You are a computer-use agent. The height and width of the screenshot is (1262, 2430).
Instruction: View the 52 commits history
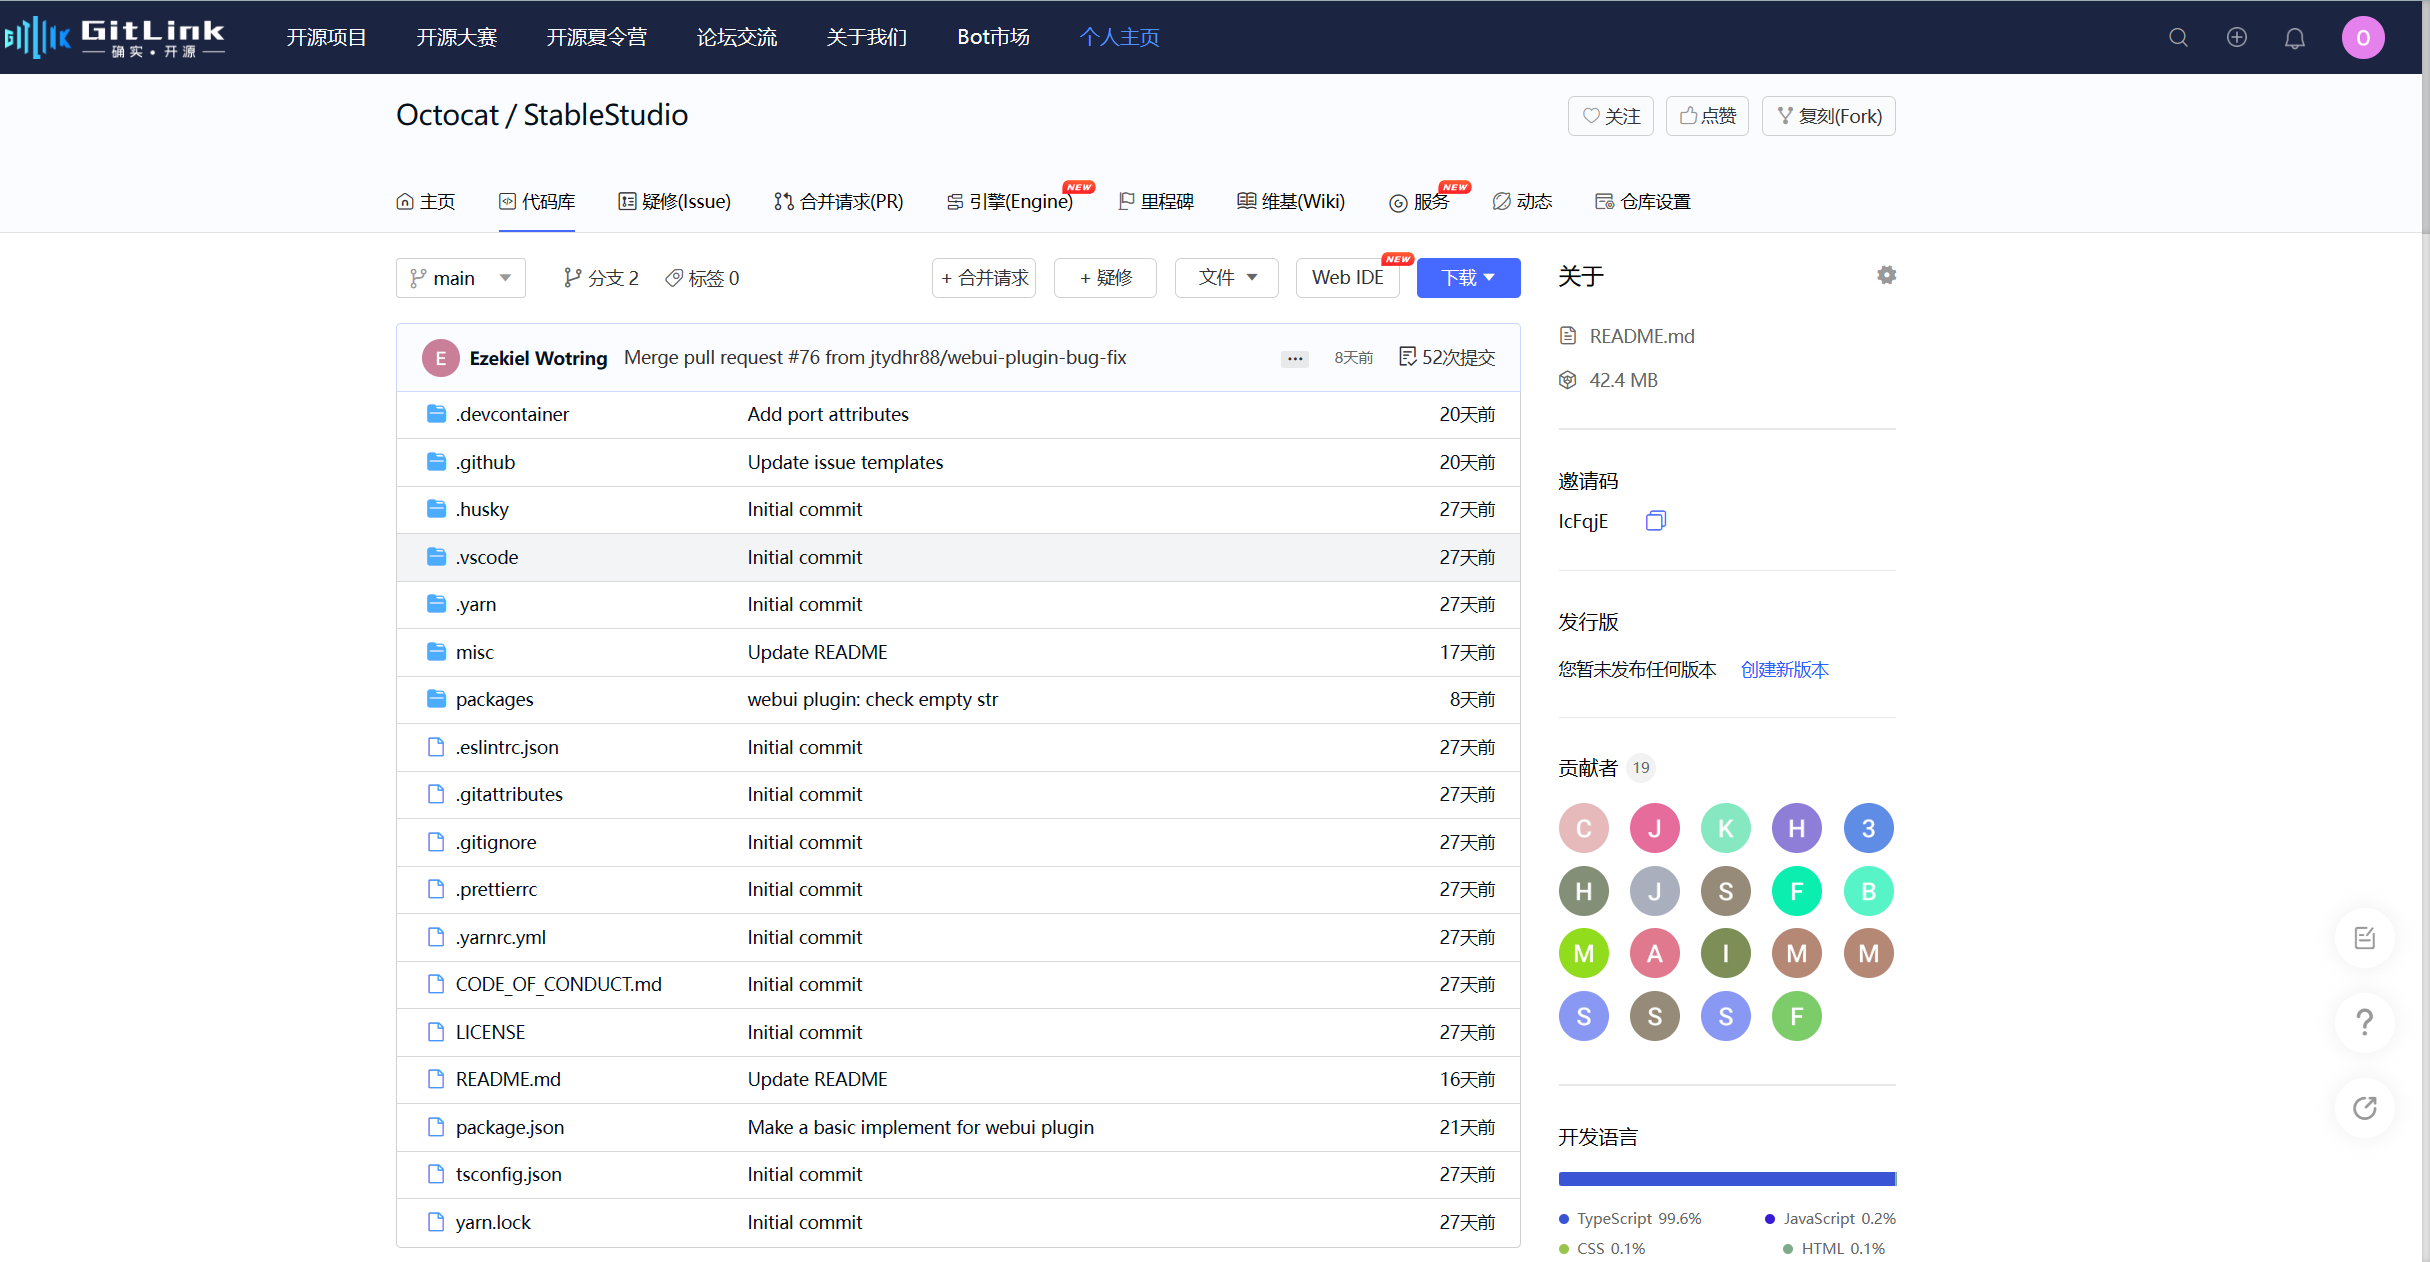[1447, 357]
